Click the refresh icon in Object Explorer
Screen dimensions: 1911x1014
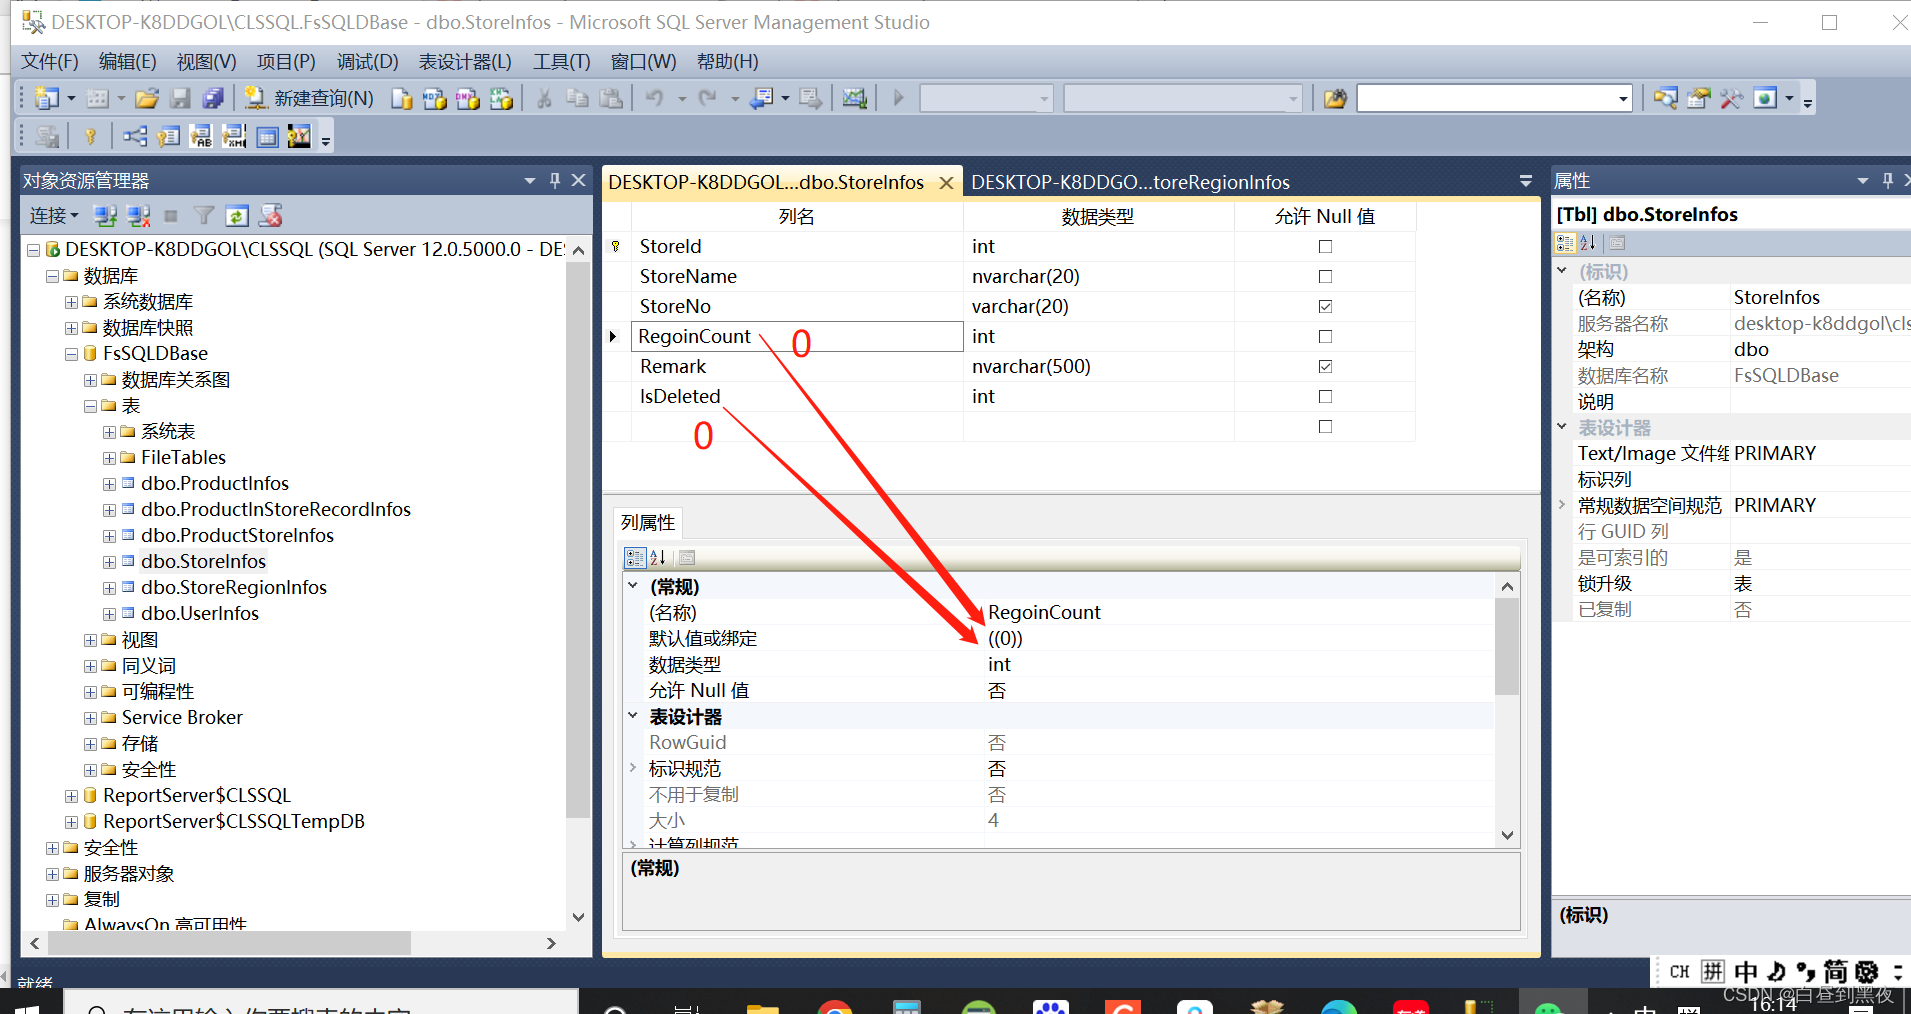click(237, 215)
